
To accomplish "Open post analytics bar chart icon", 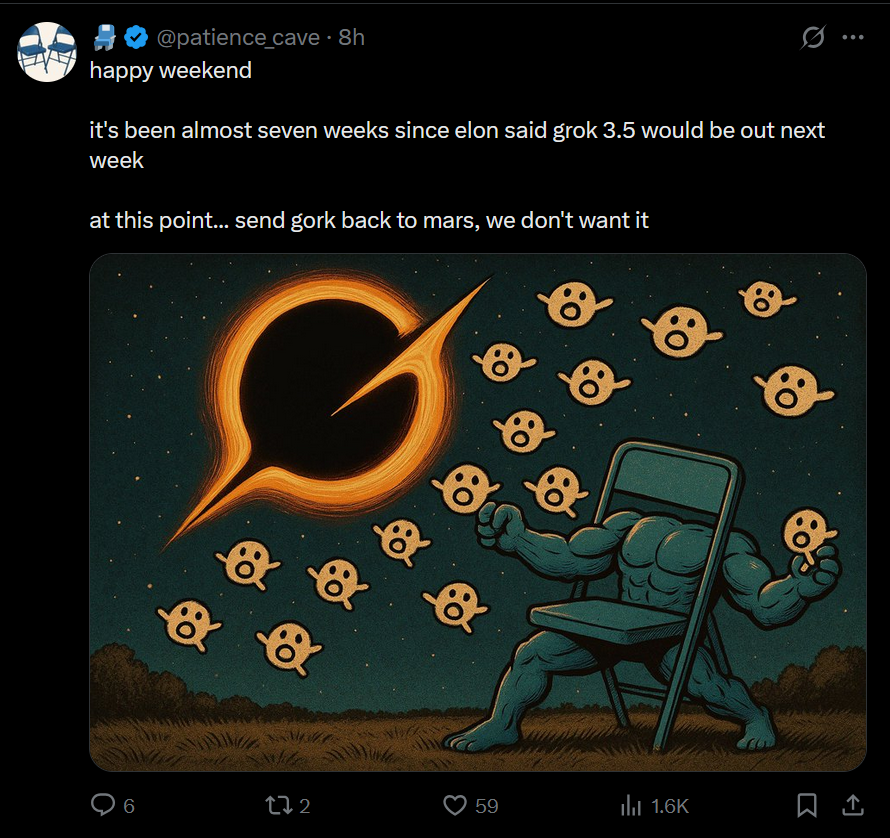I will [631, 805].
